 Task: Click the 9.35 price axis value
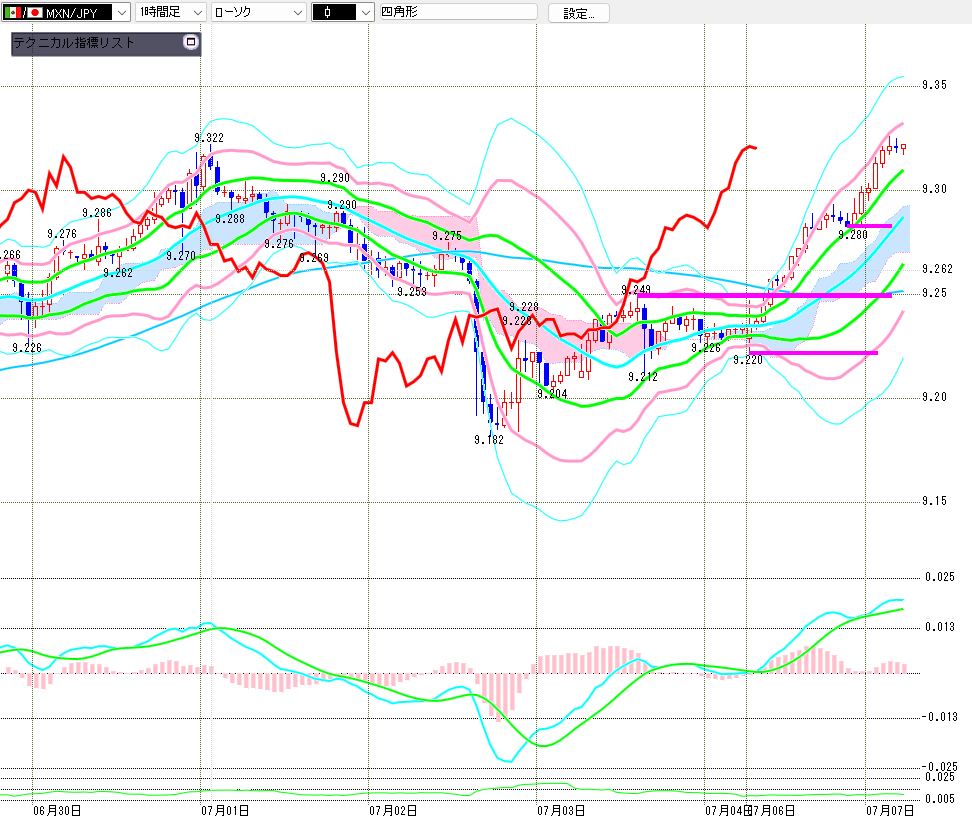point(934,86)
